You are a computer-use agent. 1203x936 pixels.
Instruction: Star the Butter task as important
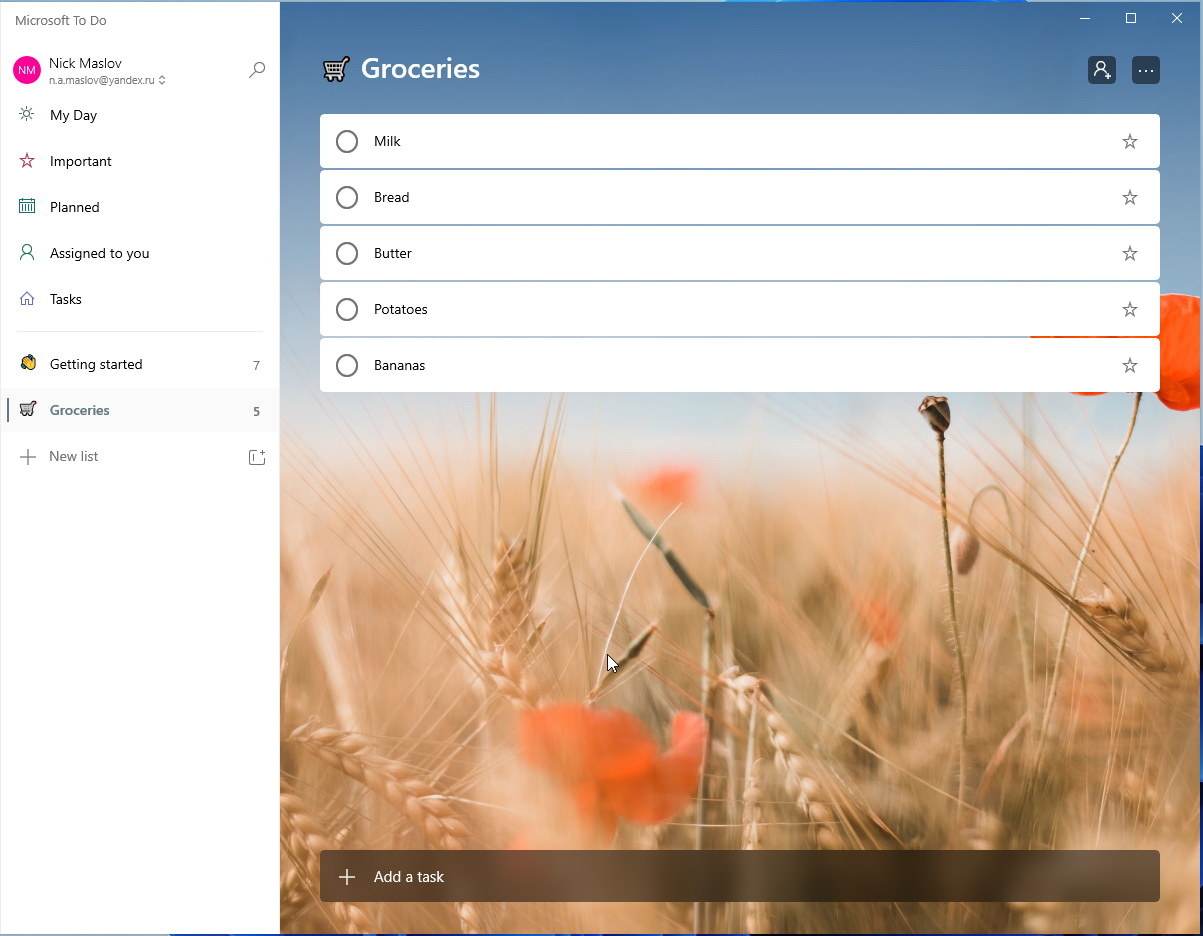pos(1130,253)
